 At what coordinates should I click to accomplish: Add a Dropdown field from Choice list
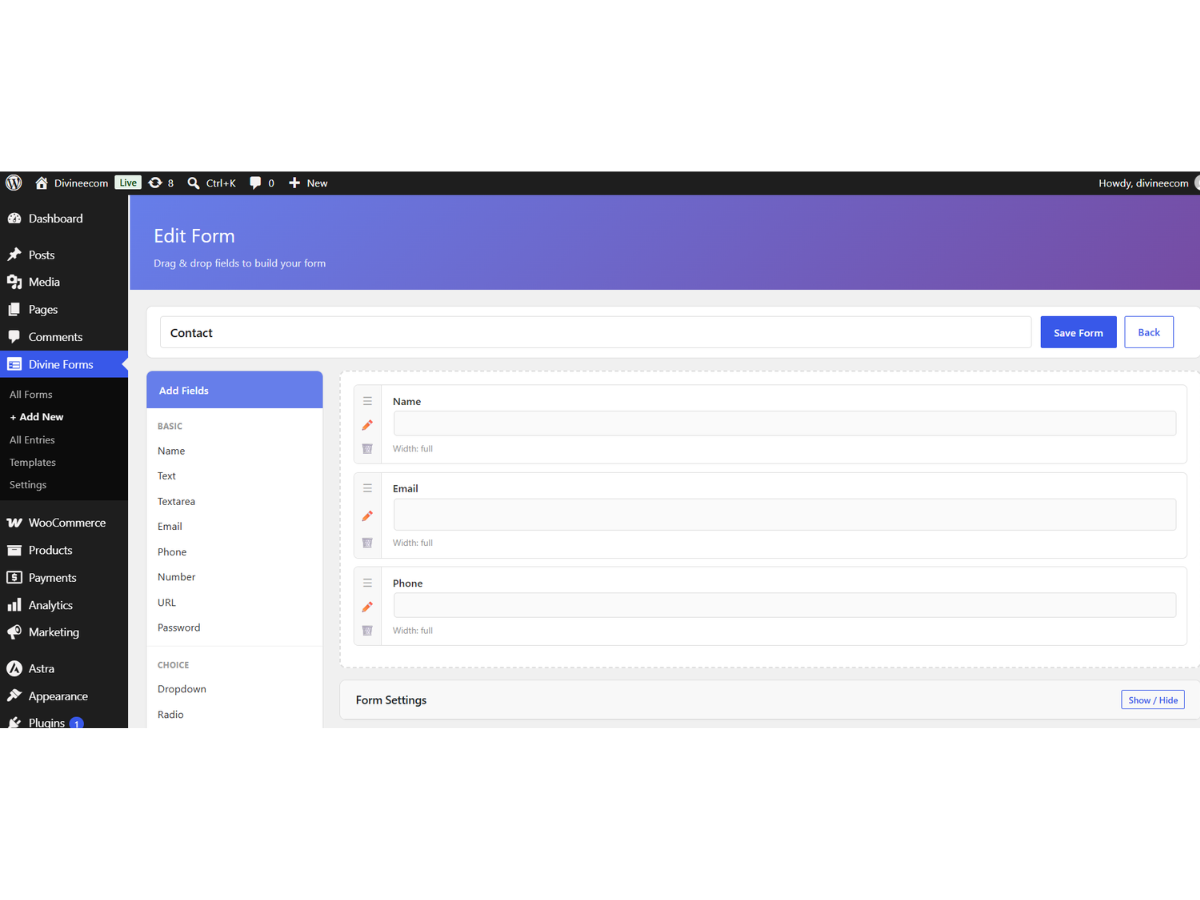point(182,689)
